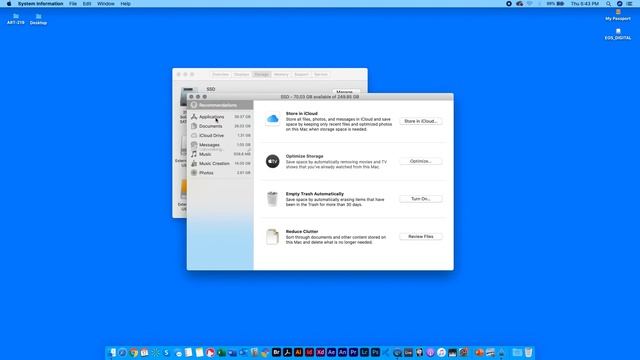
Task: Open the Apple menu
Action: [x=9, y=4]
